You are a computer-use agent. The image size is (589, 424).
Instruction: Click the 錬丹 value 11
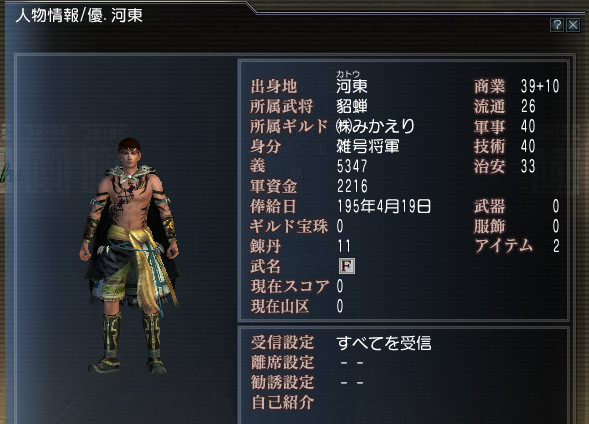(344, 246)
